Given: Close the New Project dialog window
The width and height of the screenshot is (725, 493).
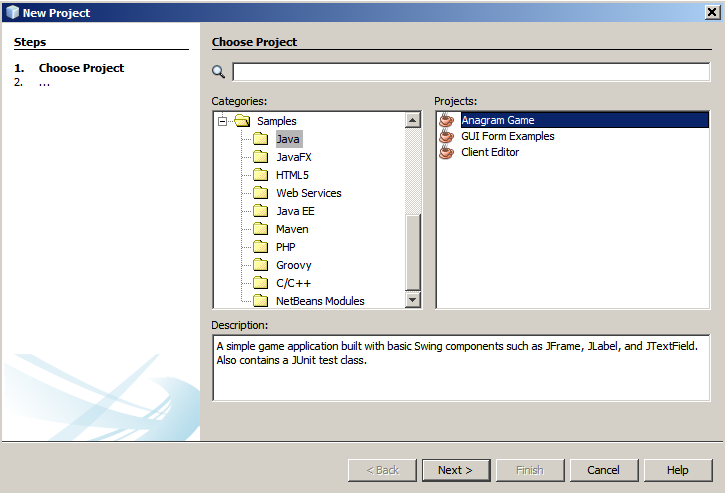Looking at the screenshot, I should [711, 12].
